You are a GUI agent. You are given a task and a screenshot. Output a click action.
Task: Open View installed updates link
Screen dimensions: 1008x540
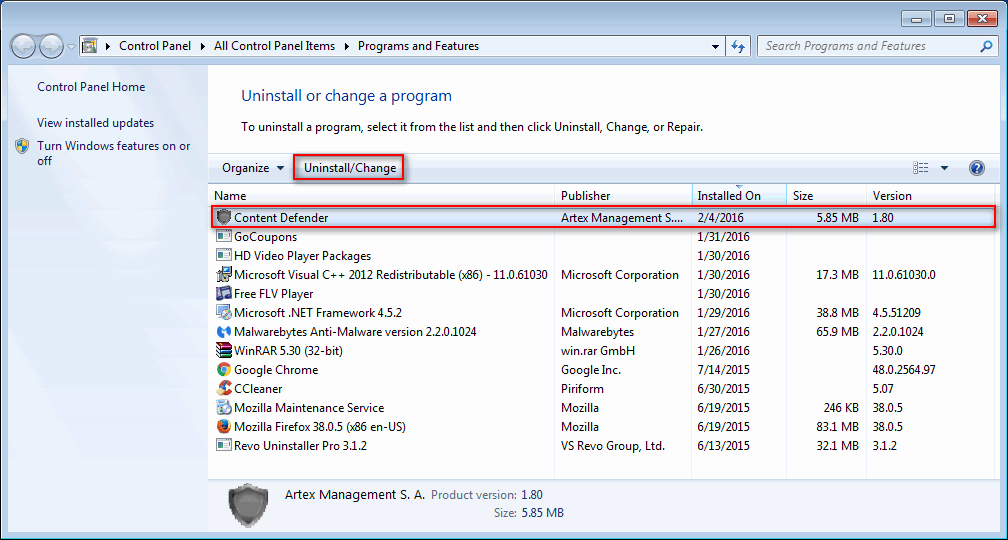(96, 123)
